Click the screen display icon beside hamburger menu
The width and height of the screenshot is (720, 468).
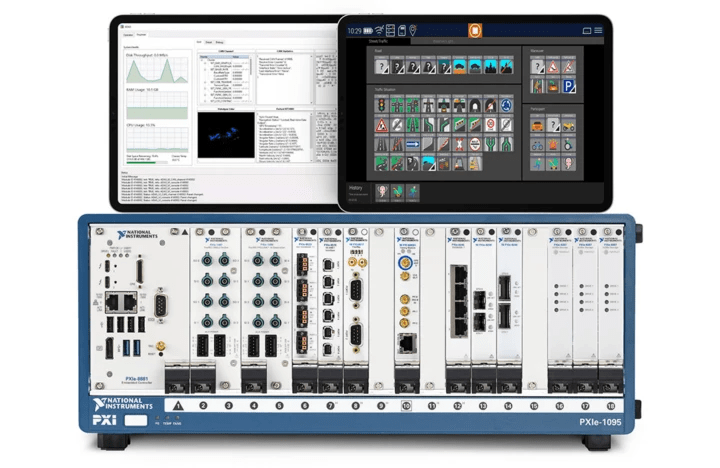point(586,31)
